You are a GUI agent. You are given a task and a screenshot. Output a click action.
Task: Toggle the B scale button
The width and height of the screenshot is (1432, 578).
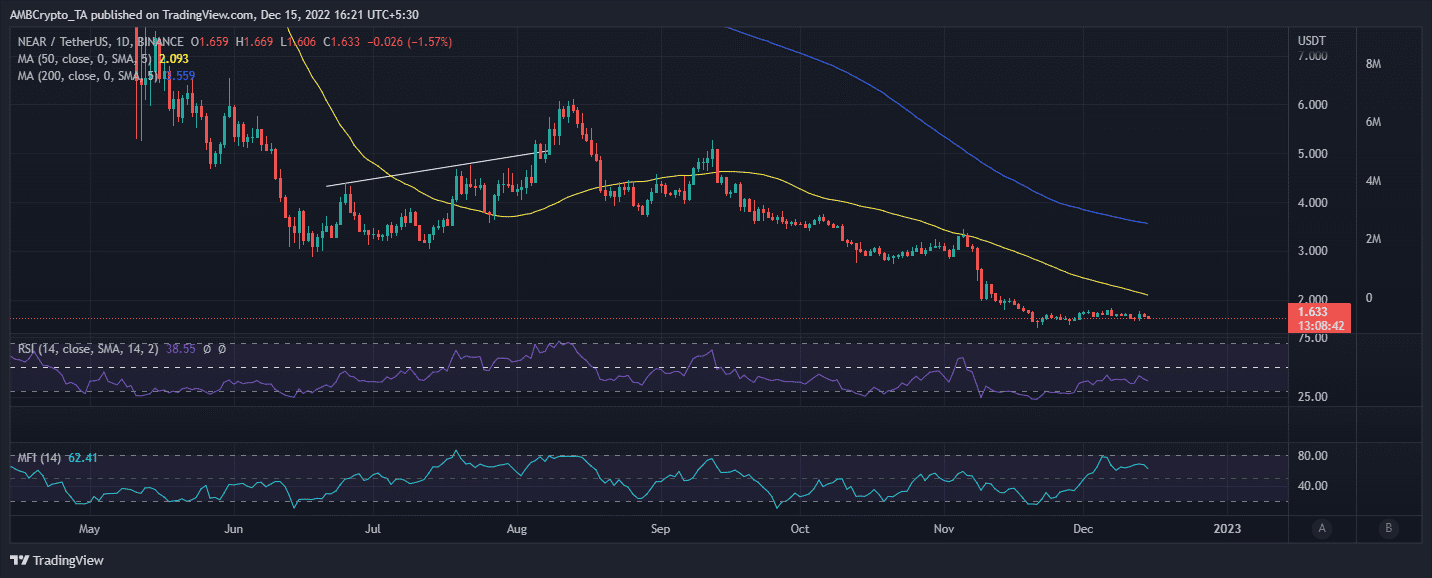1387,528
